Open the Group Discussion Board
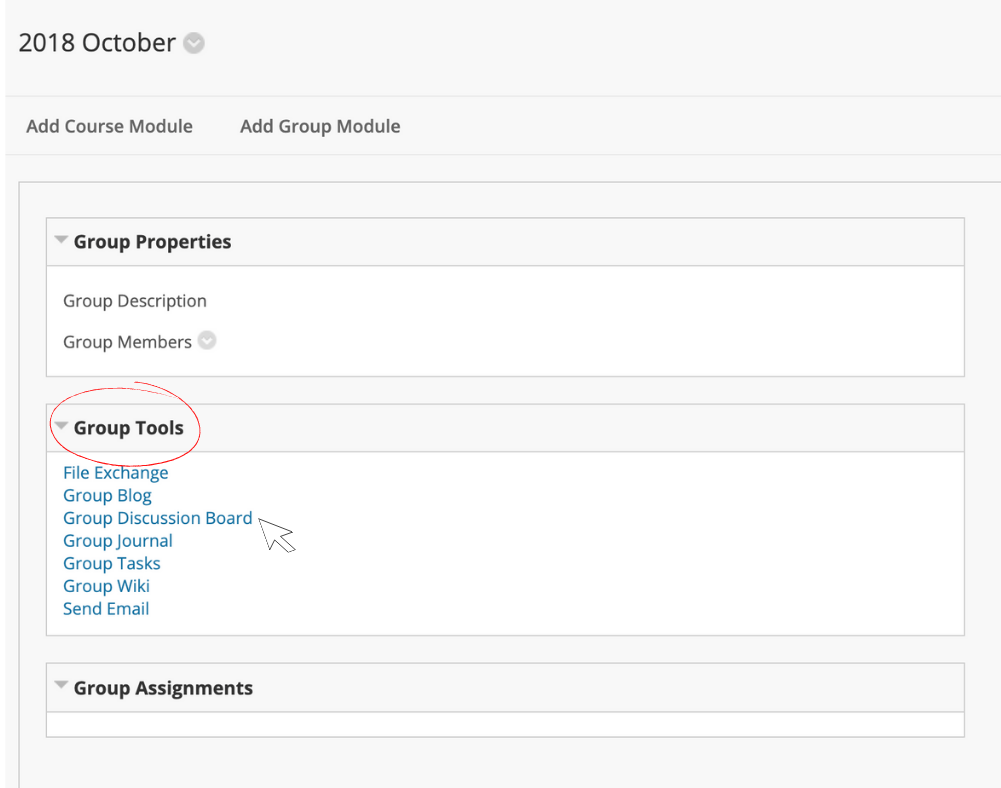The height and width of the screenshot is (788, 1001). click(158, 518)
